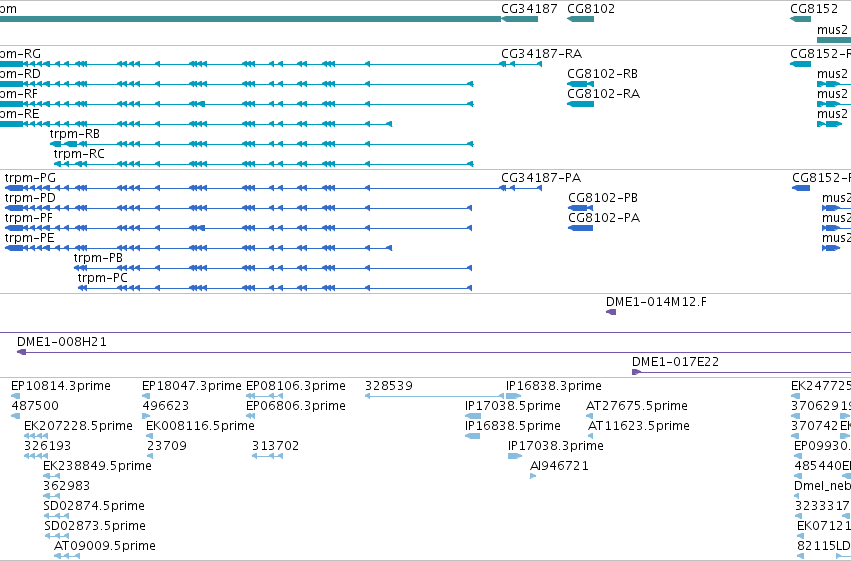
Task: Select the trpm-PC protein label
Action: (103, 278)
